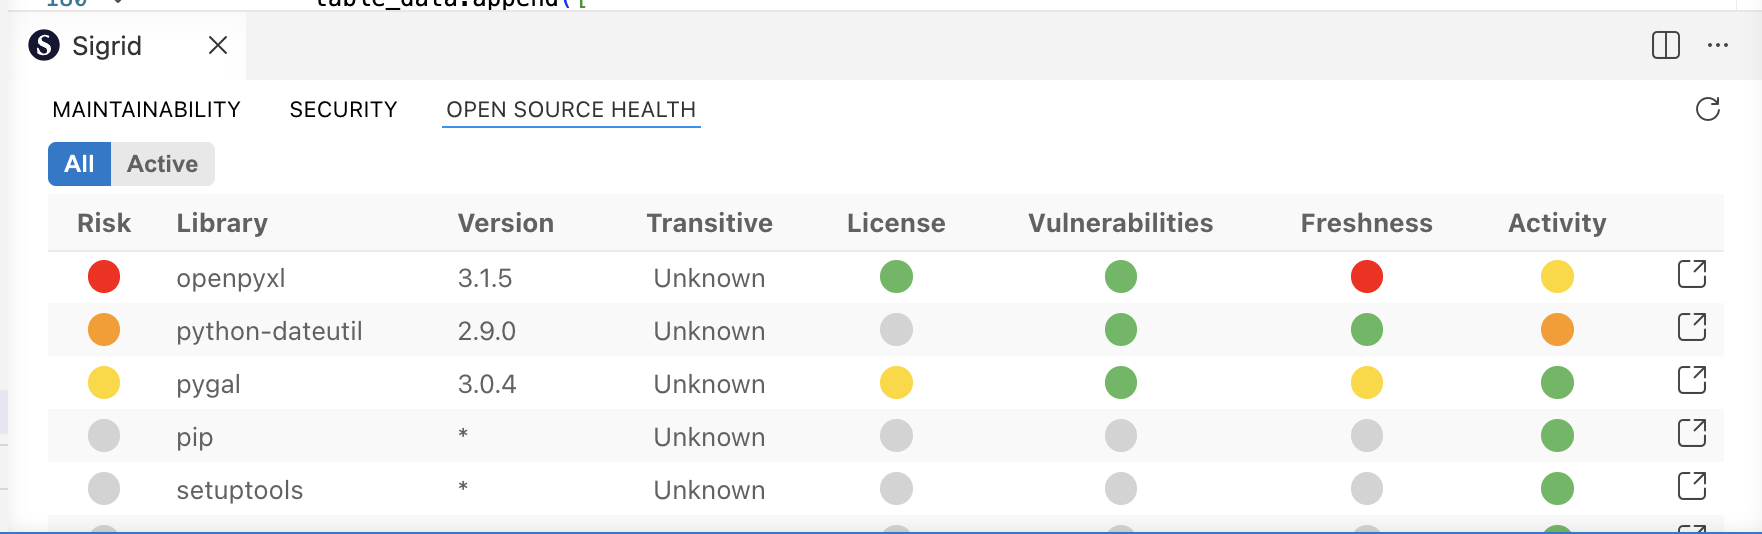The height and width of the screenshot is (534, 1762).
Task: Open external link for setuptools row
Action: [x=1691, y=486]
